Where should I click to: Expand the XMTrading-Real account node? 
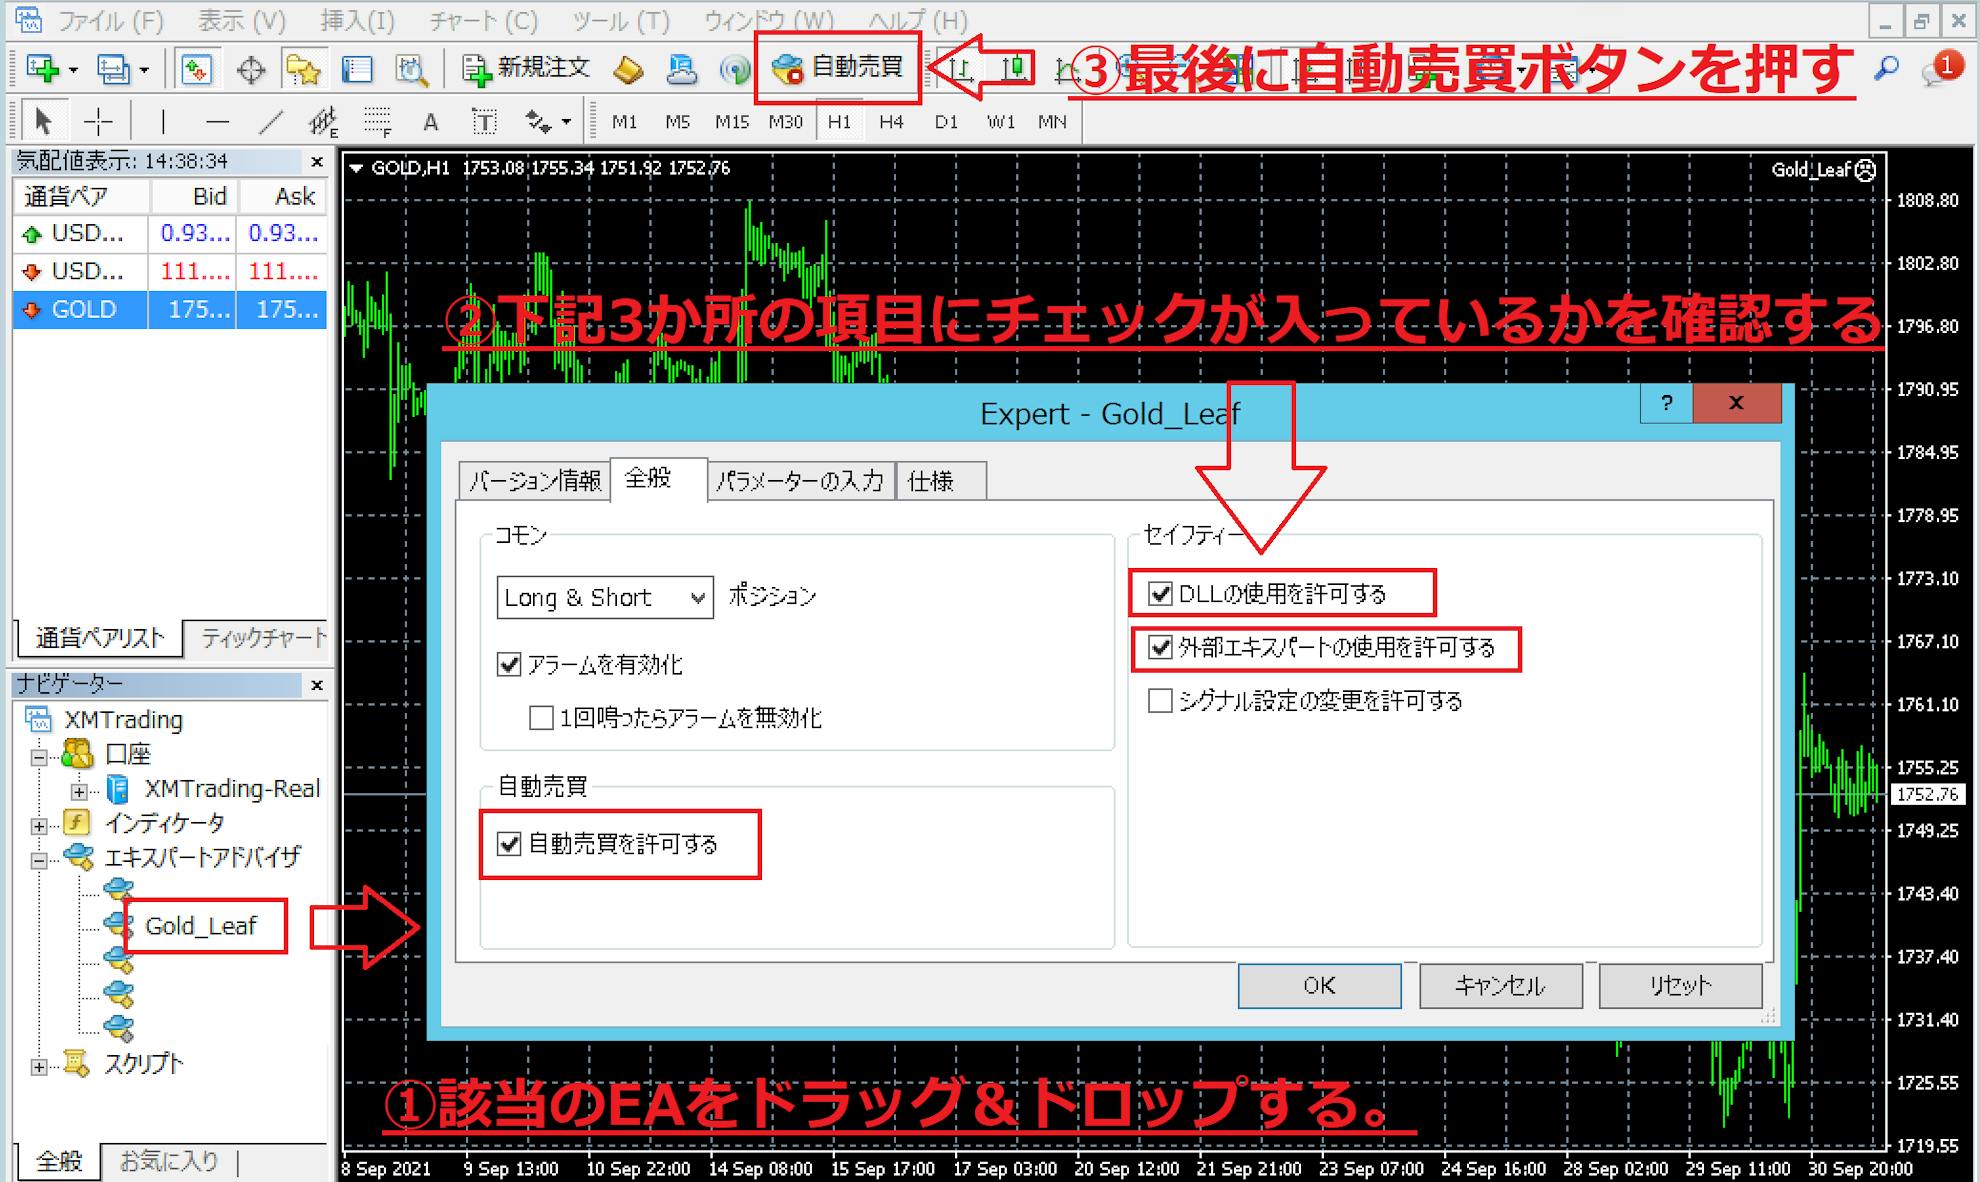pyautogui.click(x=79, y=792)
